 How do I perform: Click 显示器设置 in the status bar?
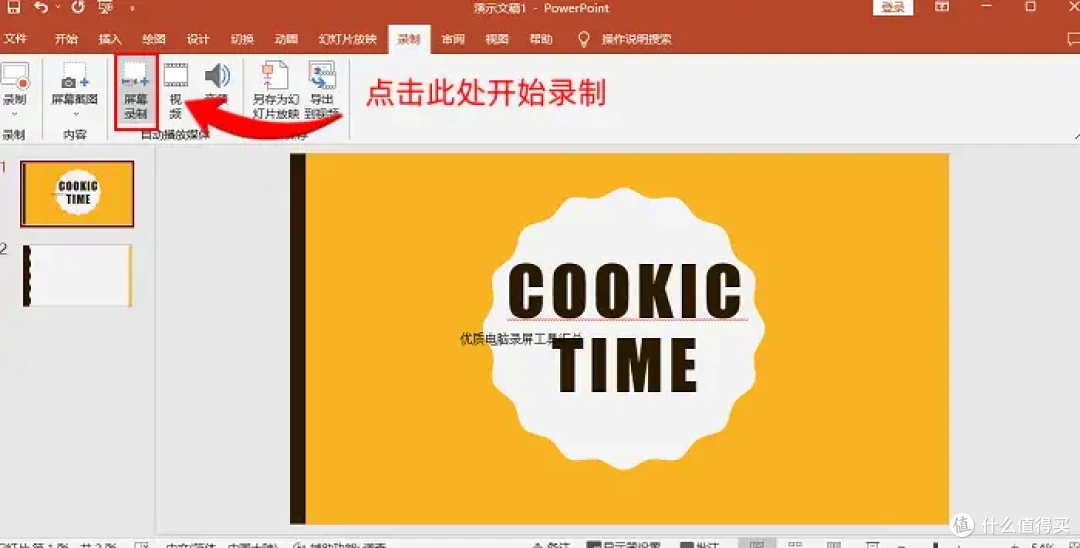(x=623, y=545)
